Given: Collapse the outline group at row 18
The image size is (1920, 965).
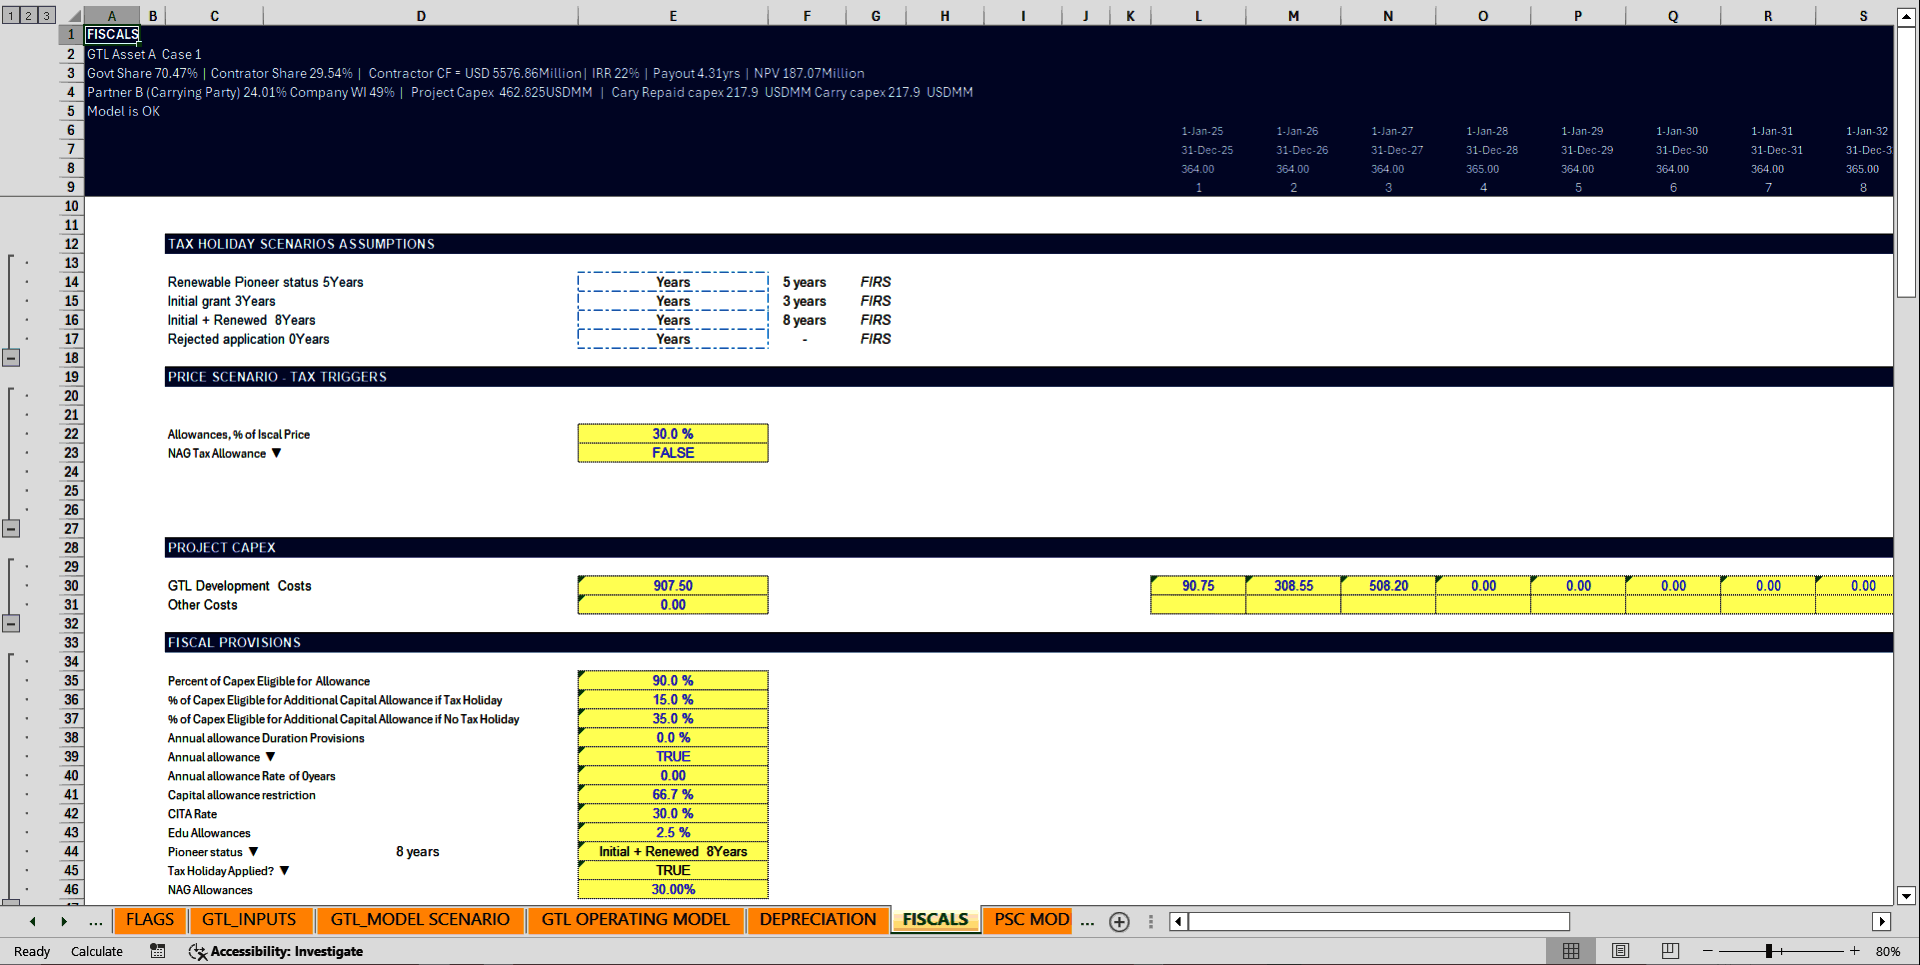Looking at the screenshot, I should tap(11, 358).
